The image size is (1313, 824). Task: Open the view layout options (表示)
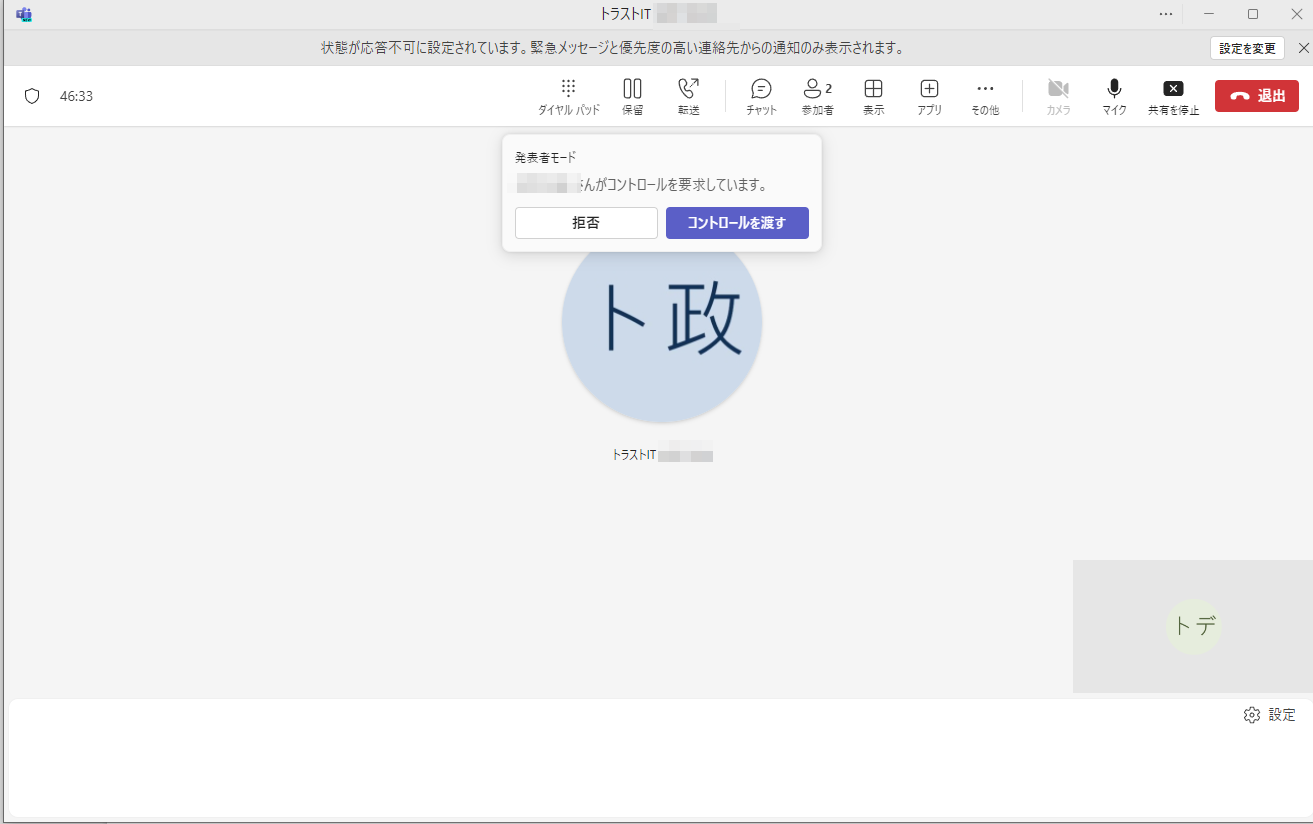(873, 96)
